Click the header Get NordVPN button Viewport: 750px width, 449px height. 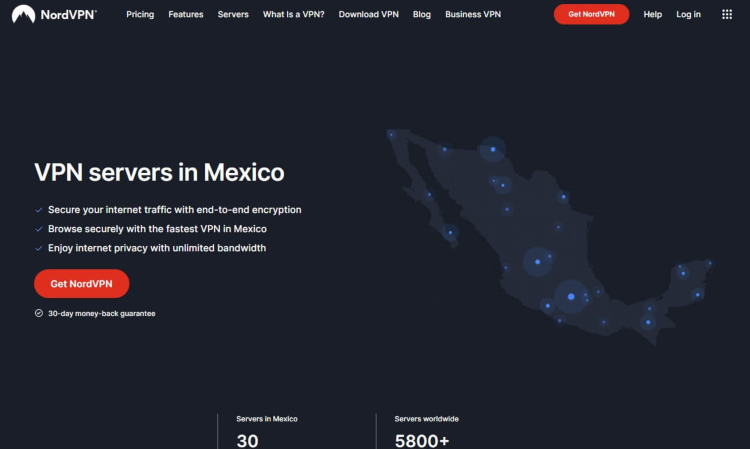pyautogui.click(x=591, y=14)
